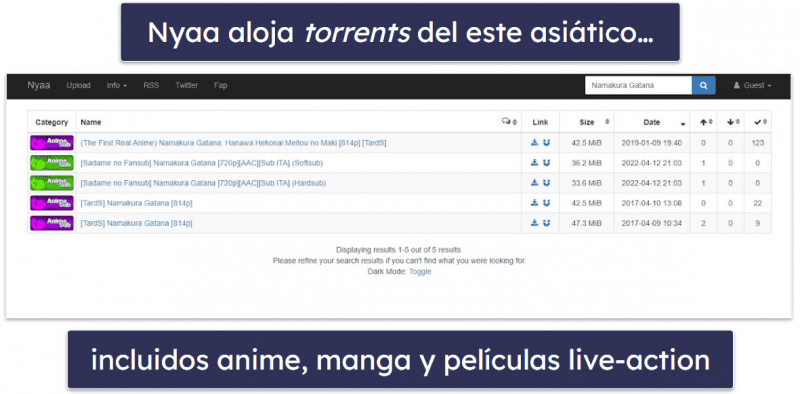Download torrent file for Hanawa Hekonai Meitou no Maki
800x394 pixels.
click(x=534, y=143)
